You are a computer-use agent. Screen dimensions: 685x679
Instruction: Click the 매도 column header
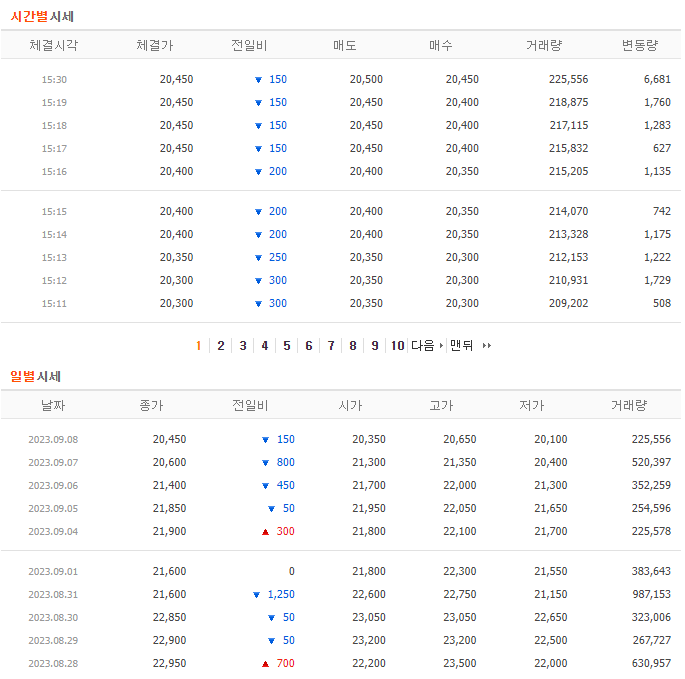tap(345, 45)
